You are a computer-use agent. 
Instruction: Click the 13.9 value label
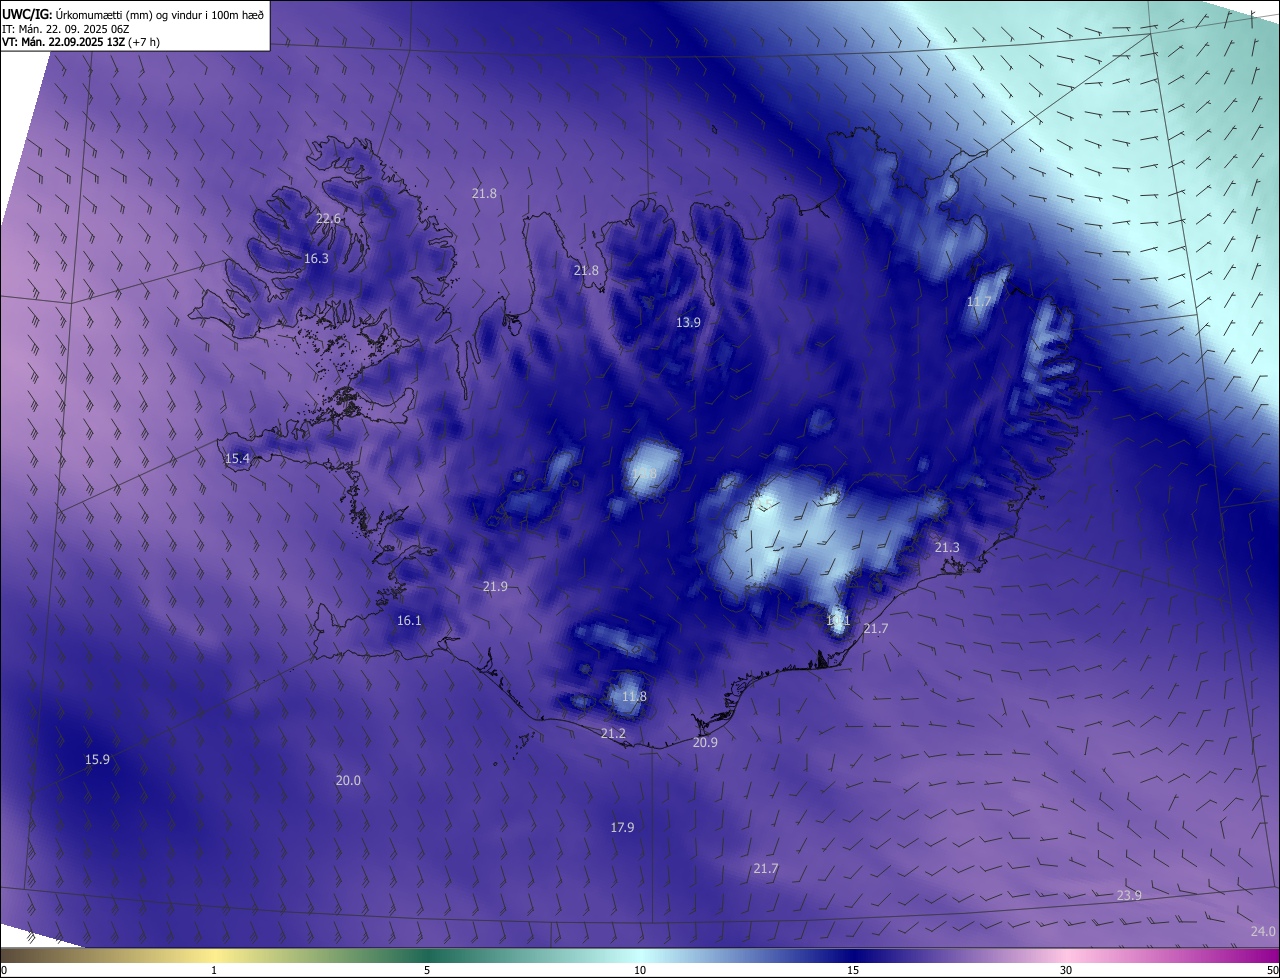click(688, 322)
